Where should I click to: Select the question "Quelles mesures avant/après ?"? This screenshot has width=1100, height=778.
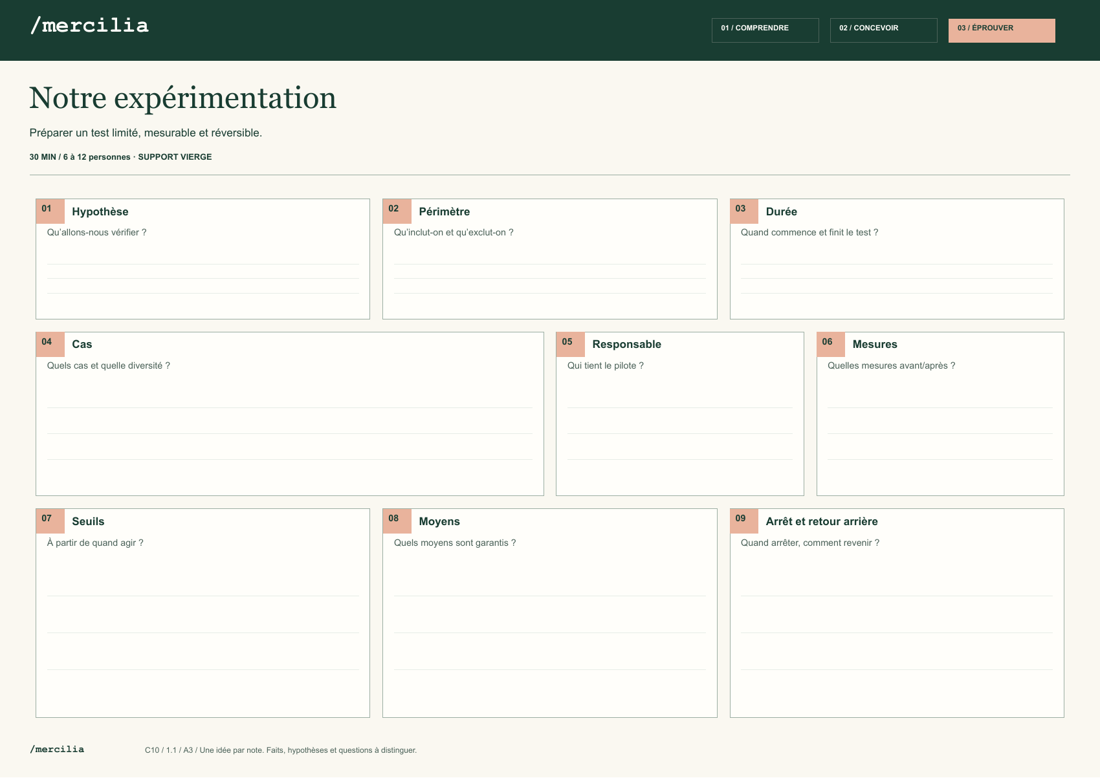[891, 365]
